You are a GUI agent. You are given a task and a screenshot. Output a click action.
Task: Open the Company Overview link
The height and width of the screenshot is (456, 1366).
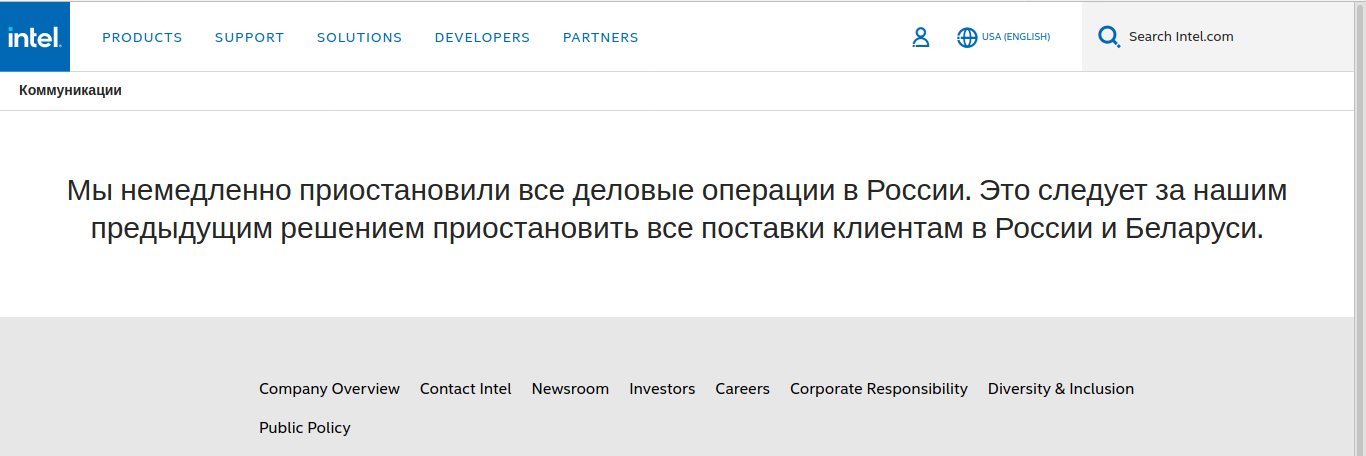[329, 389]
